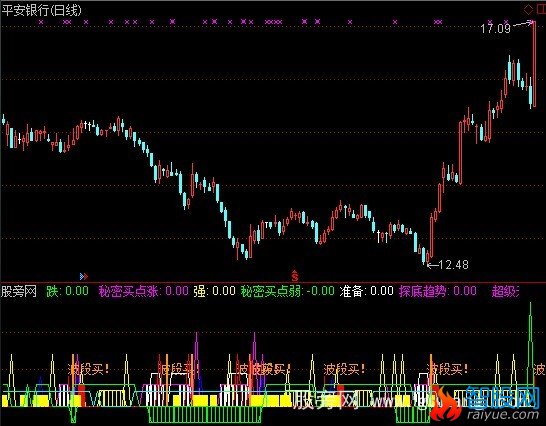Click the 股旁网 indicator name label
This screenshot has width=546, height=426.
pyautogui.click(x=19, y=291)
